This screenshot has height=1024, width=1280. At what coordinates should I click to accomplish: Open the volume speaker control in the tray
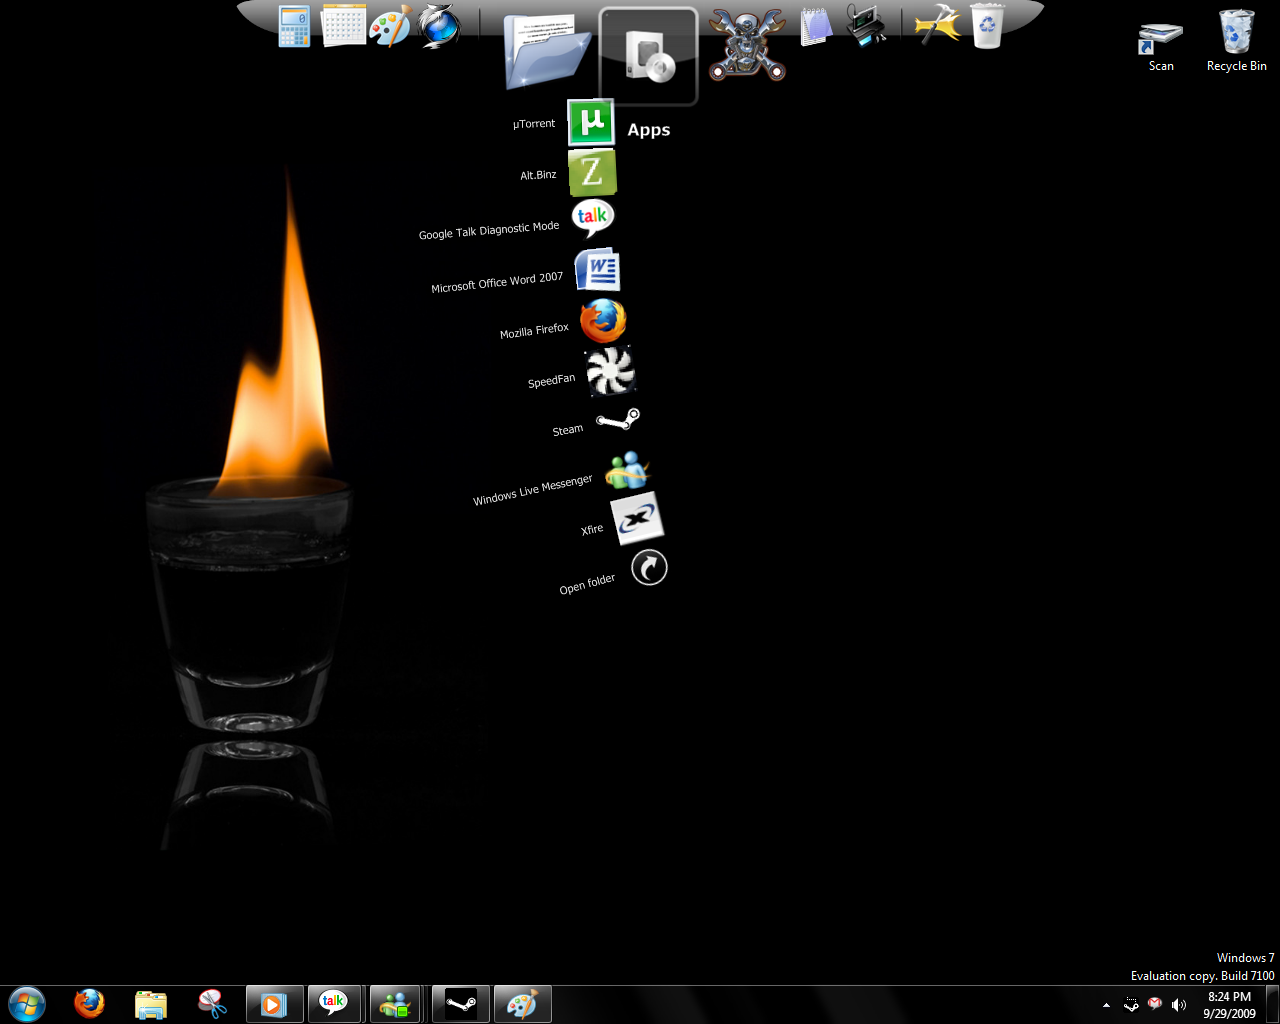point(1179,1004)
